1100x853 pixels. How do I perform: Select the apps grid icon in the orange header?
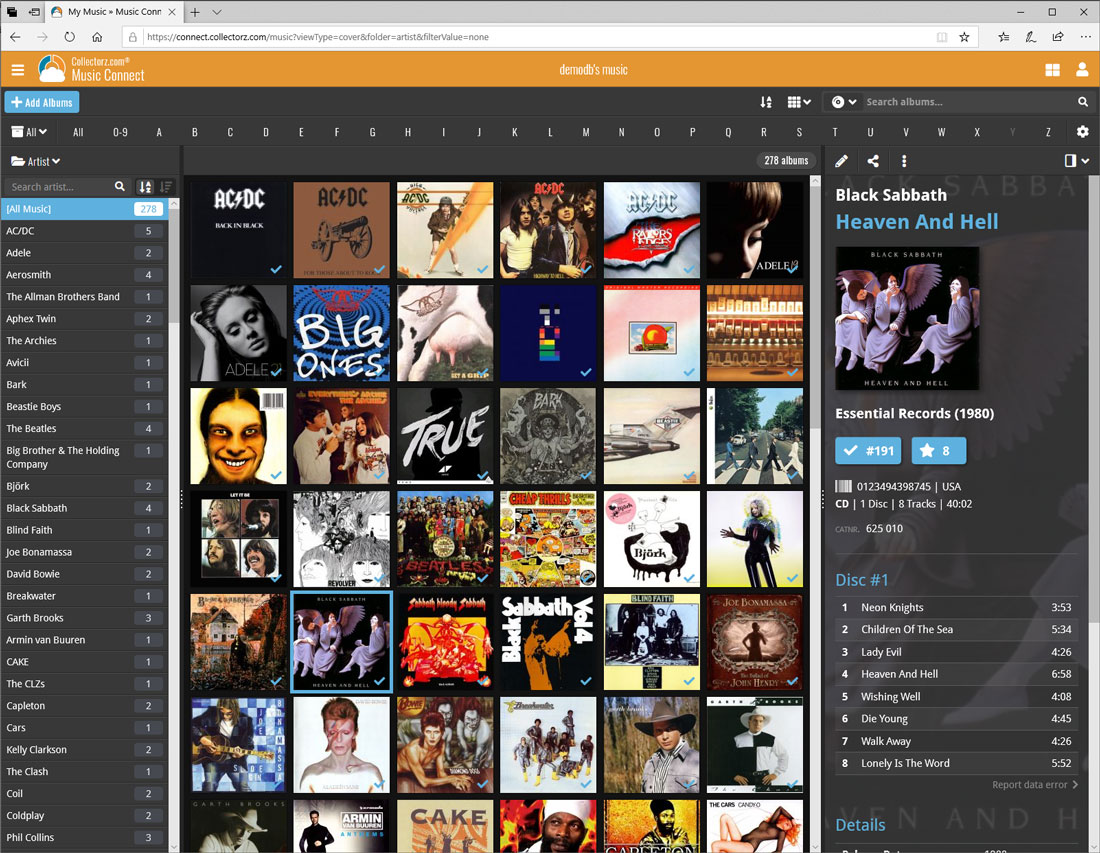1052,70
